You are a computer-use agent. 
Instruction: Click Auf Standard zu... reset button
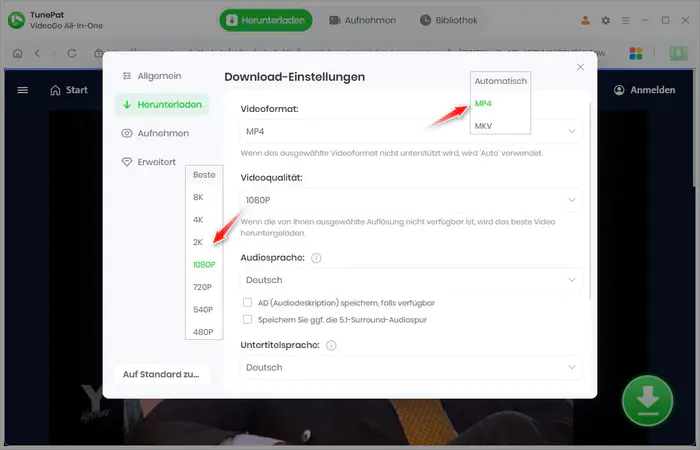[162, 374]
